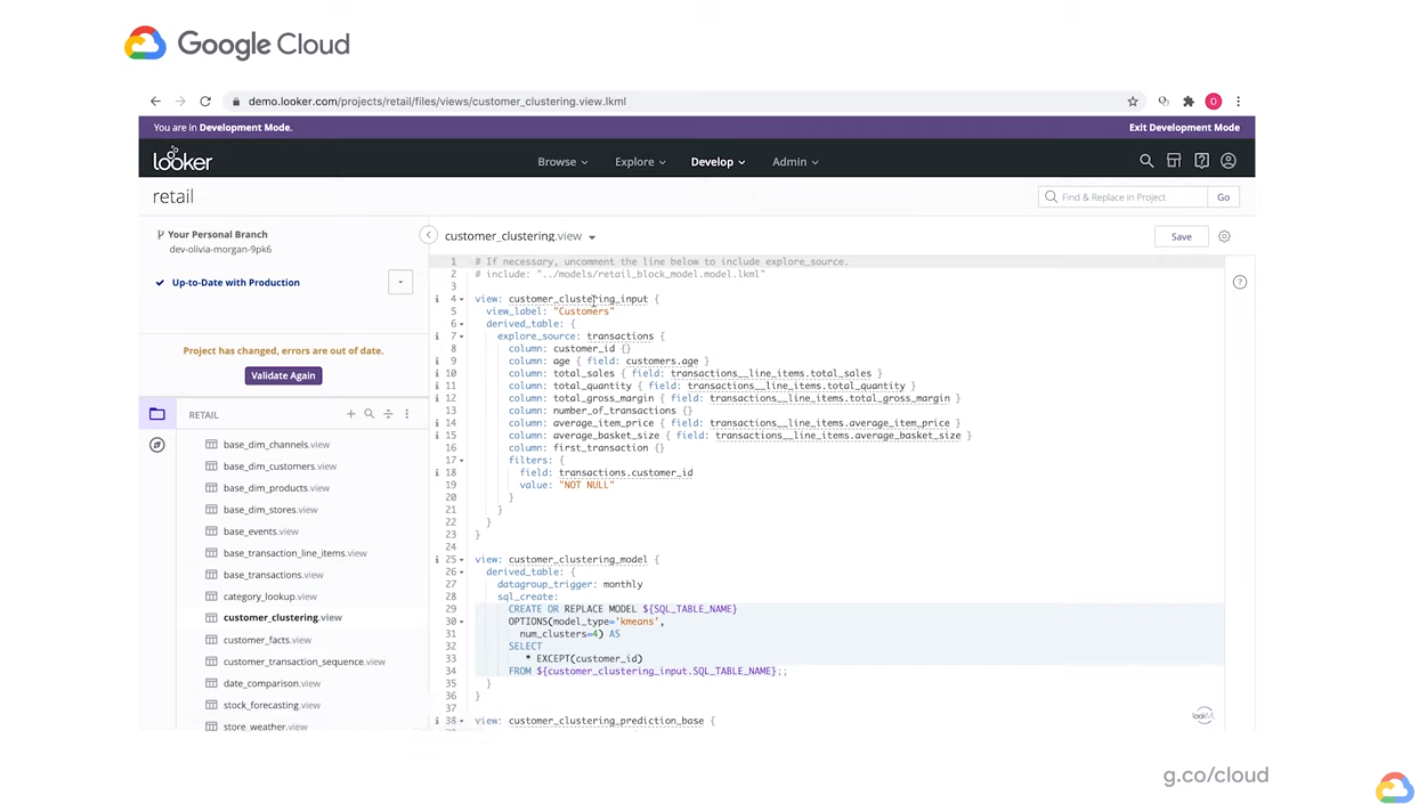Viewport: 1426px width, 812px height.
Task: Open project options via the kebab menu
Action: [406, 413]
